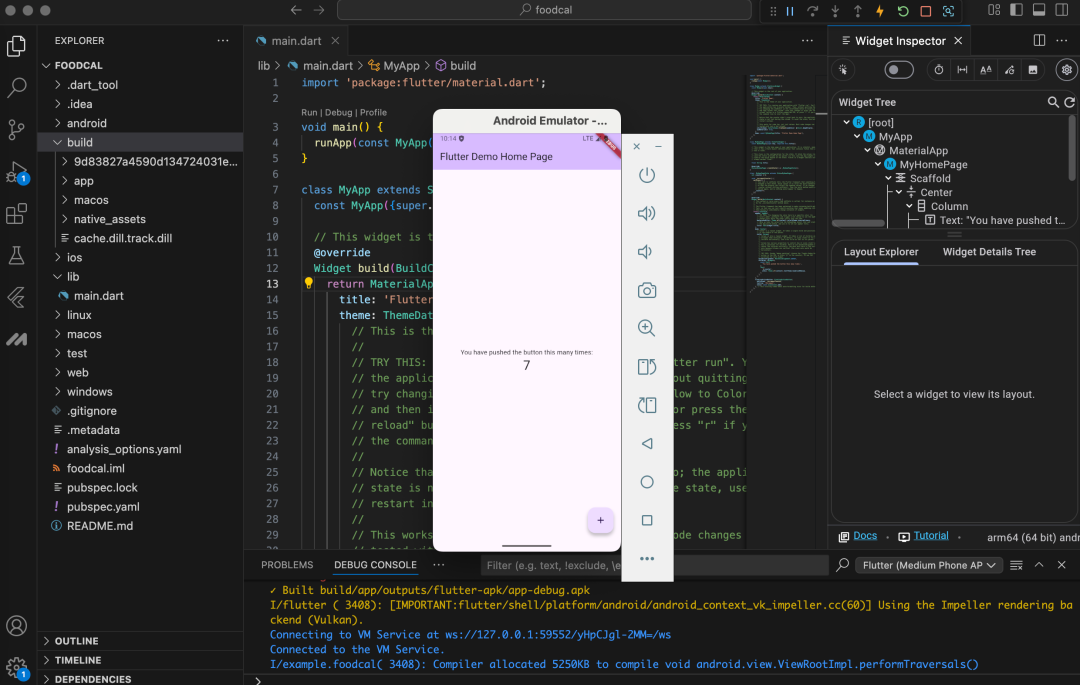This screenshot has height=685, width=1080.
Task: Click the Step Over debug button
Action: click(x=813, y=11)
